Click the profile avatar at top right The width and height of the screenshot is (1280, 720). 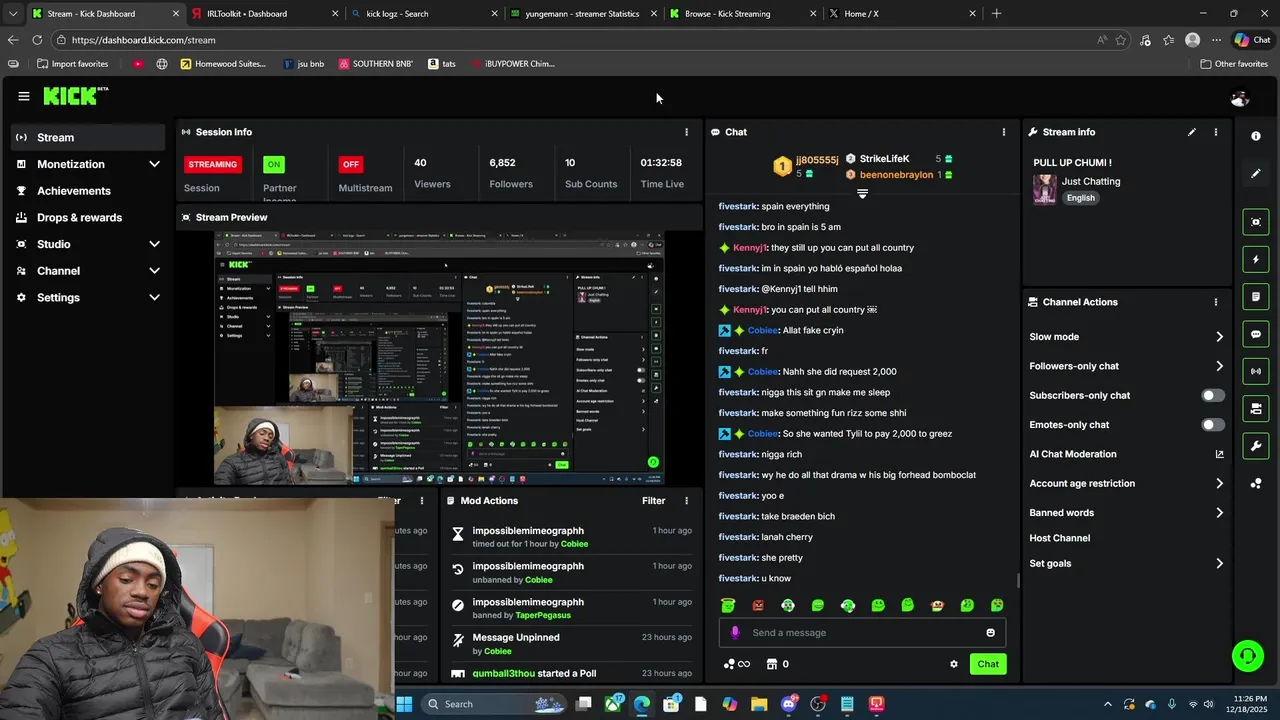tap(1240, 98)
